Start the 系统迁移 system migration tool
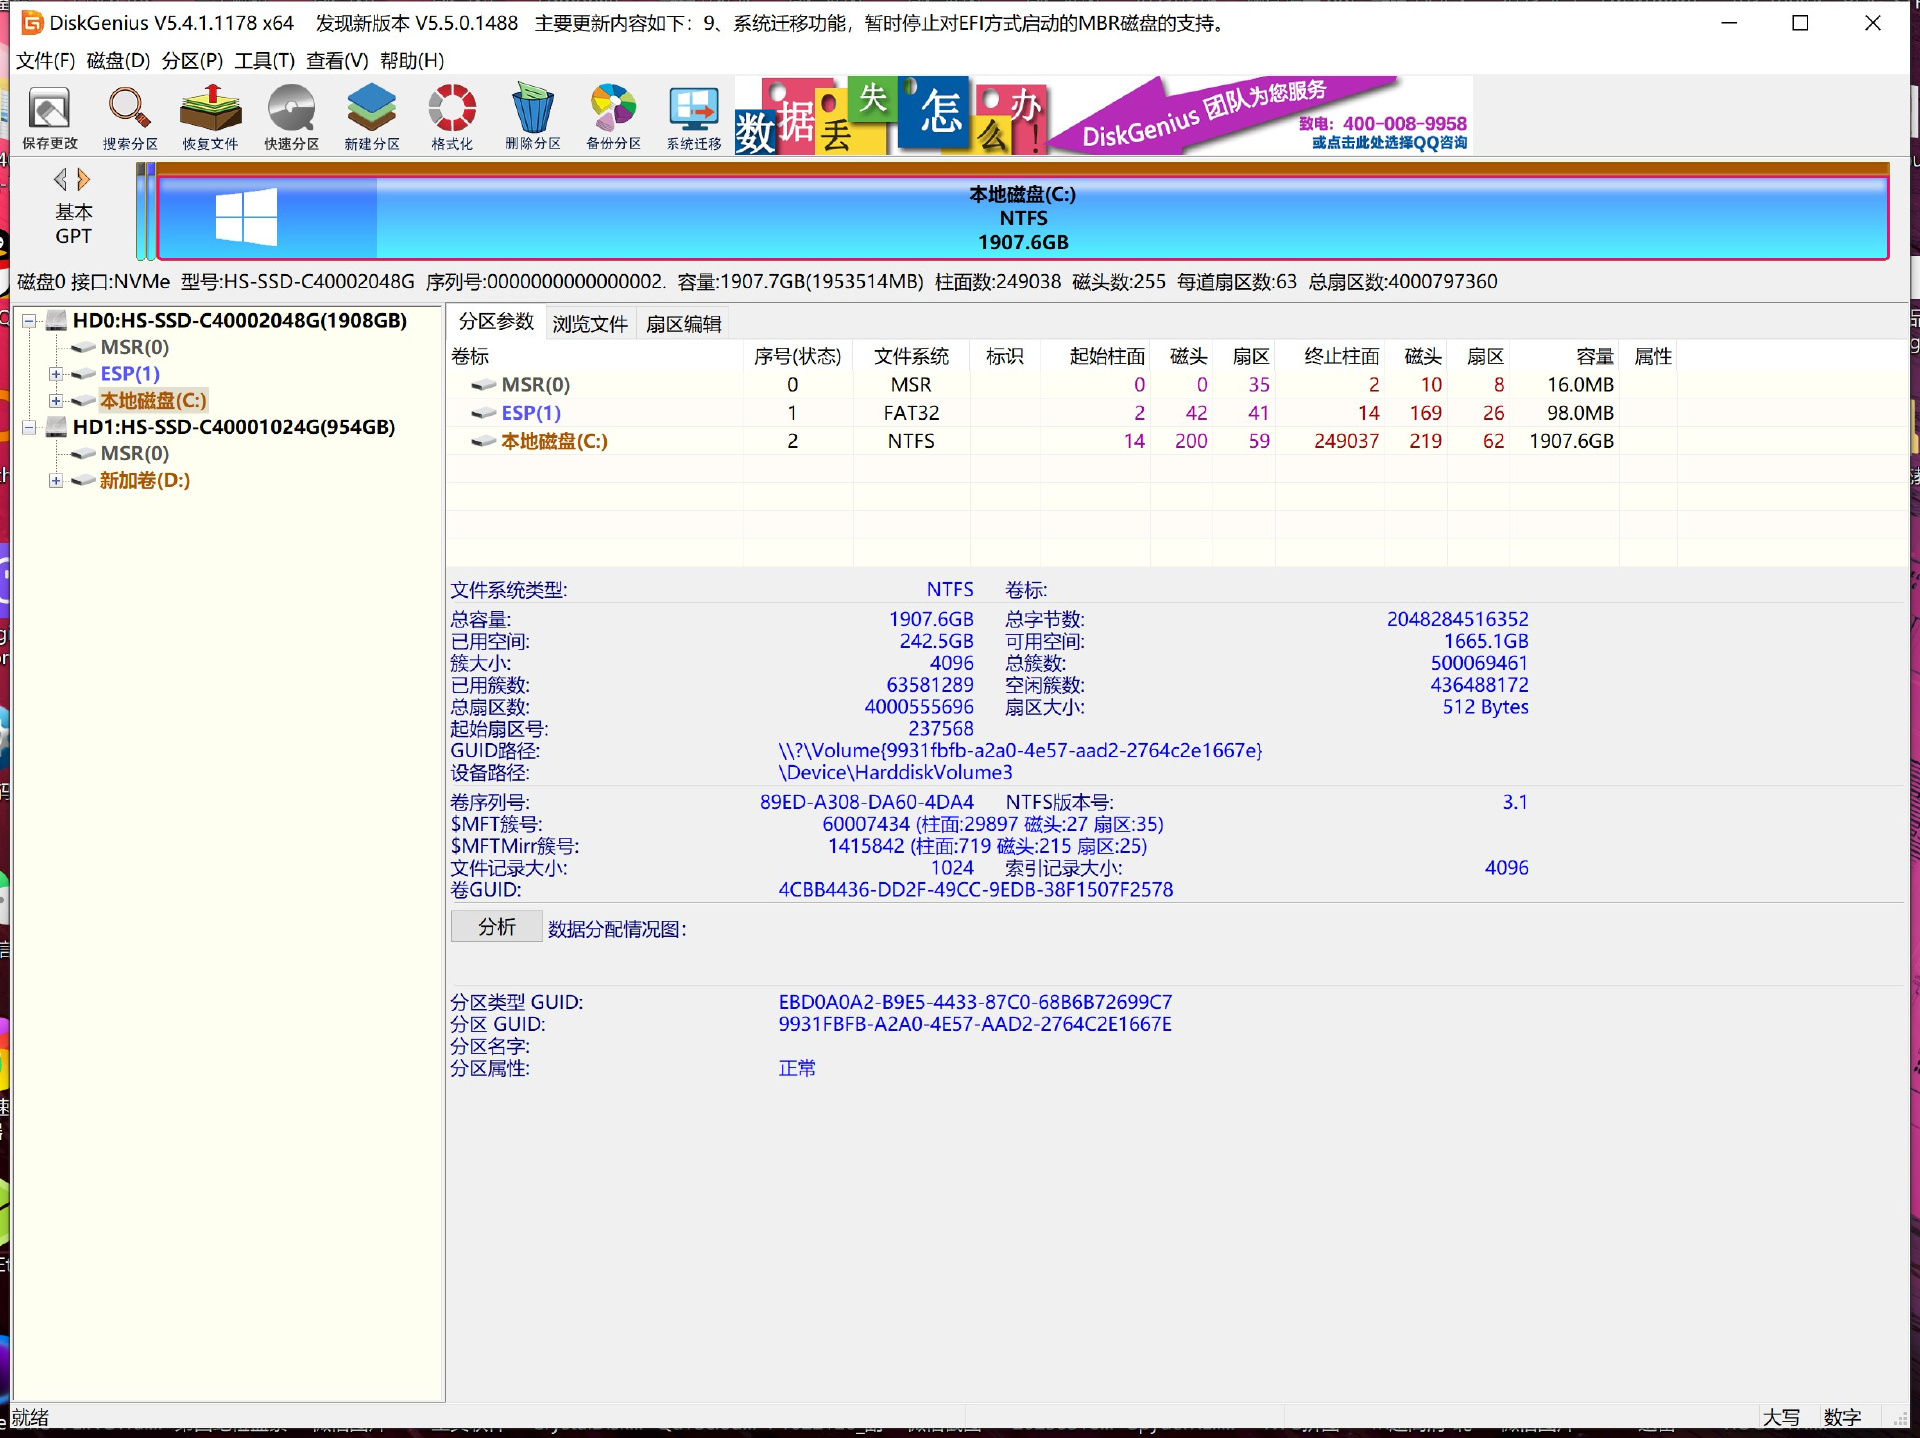The image size is (1920, 1438). 694,116
